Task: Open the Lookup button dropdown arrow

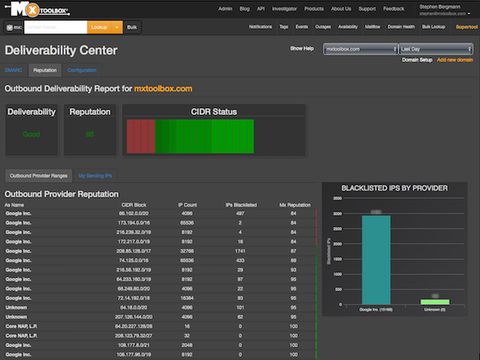Action: pos(117,27)
